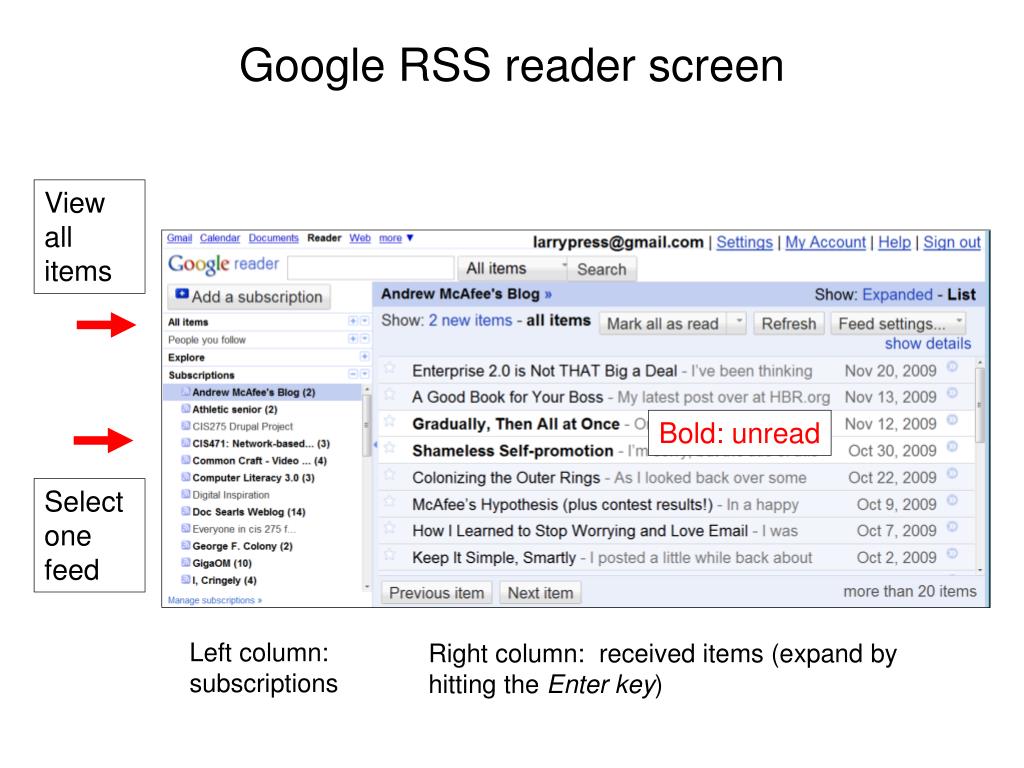This screenshot has width=1024, height=768.
Task: Star the 'Colonizing the Outer Rings' item
Action: [x=390, y=475]
